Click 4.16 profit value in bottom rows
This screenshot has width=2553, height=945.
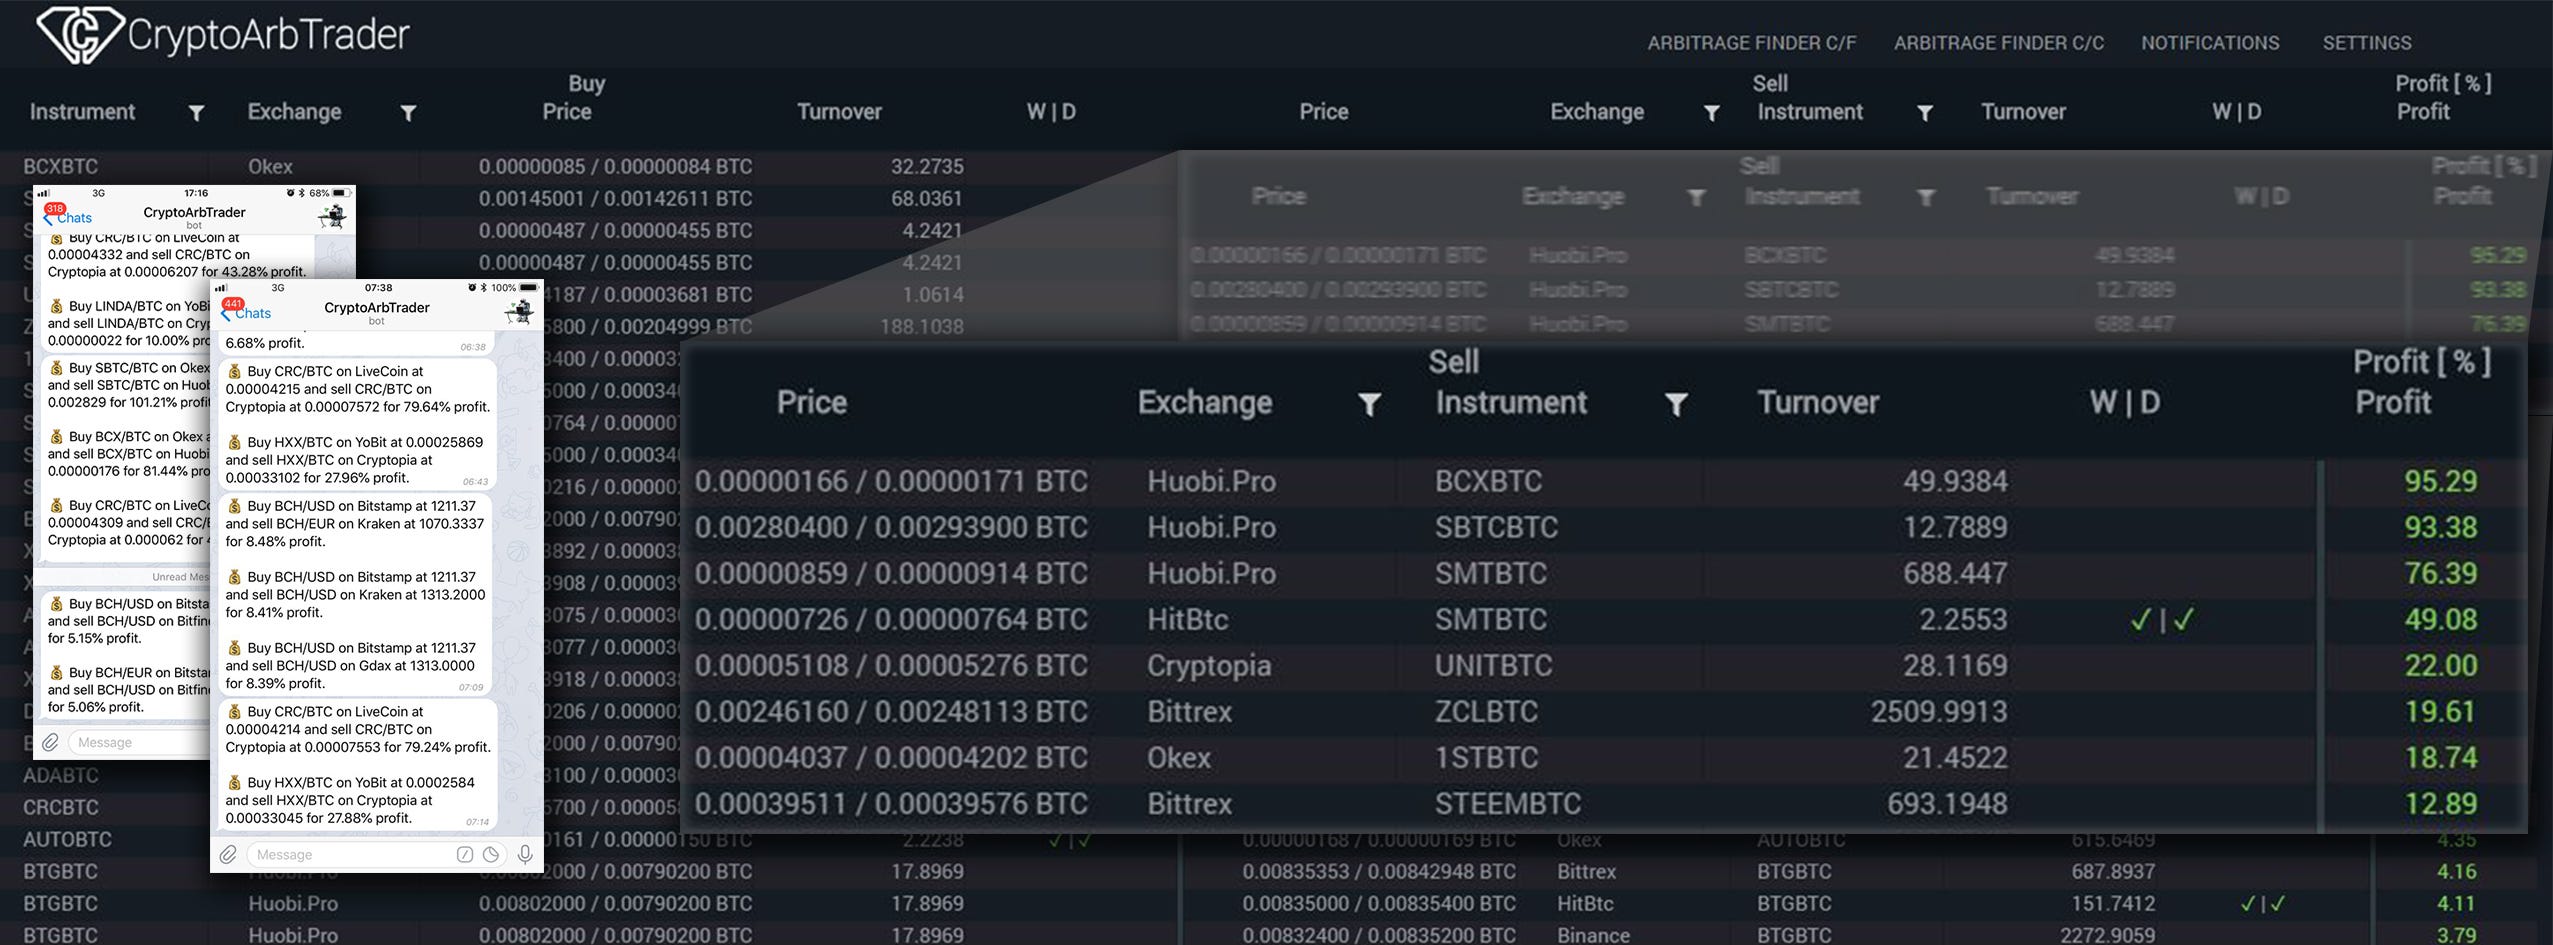2457,871
